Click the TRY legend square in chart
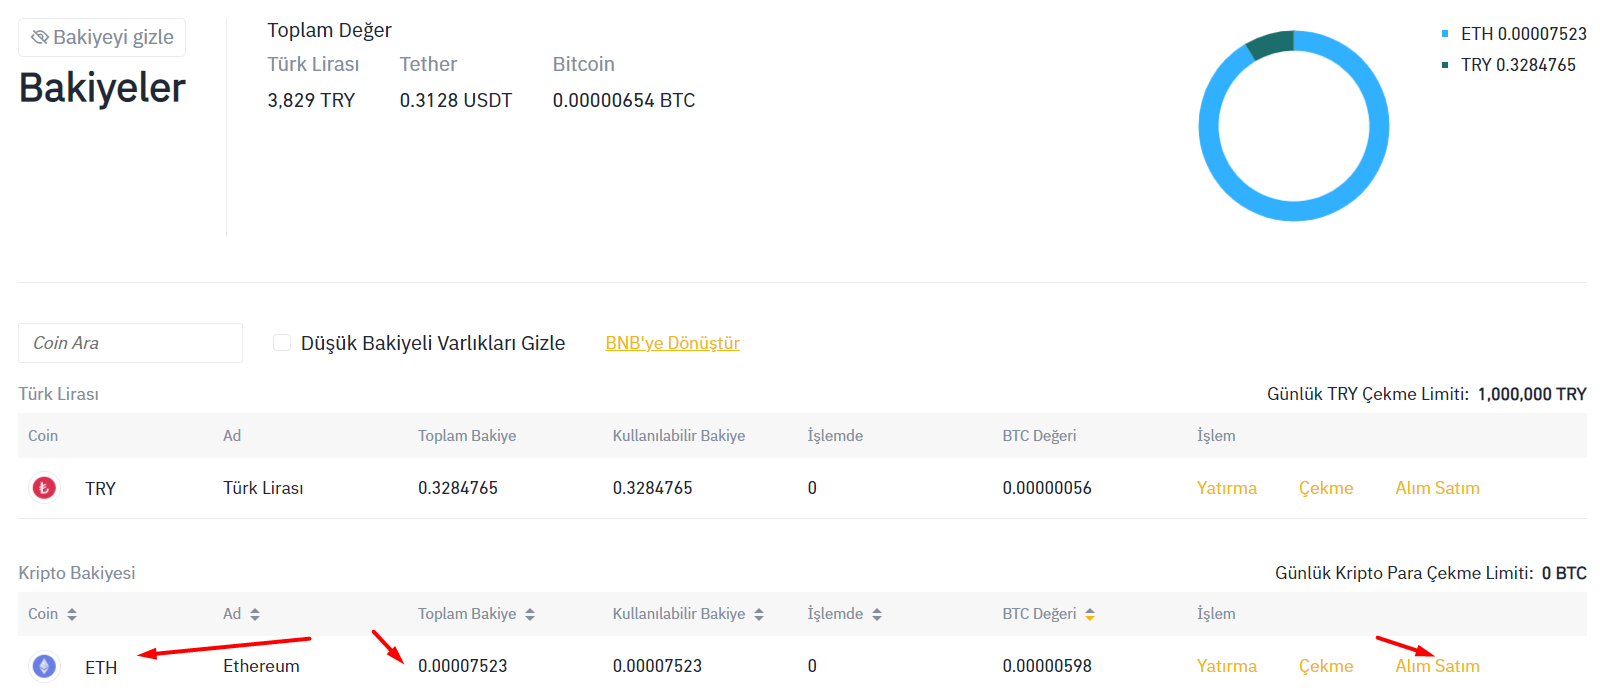The height and width of the screenshot is (693, 1600). pyautogui.click(x=1445, y=65)
